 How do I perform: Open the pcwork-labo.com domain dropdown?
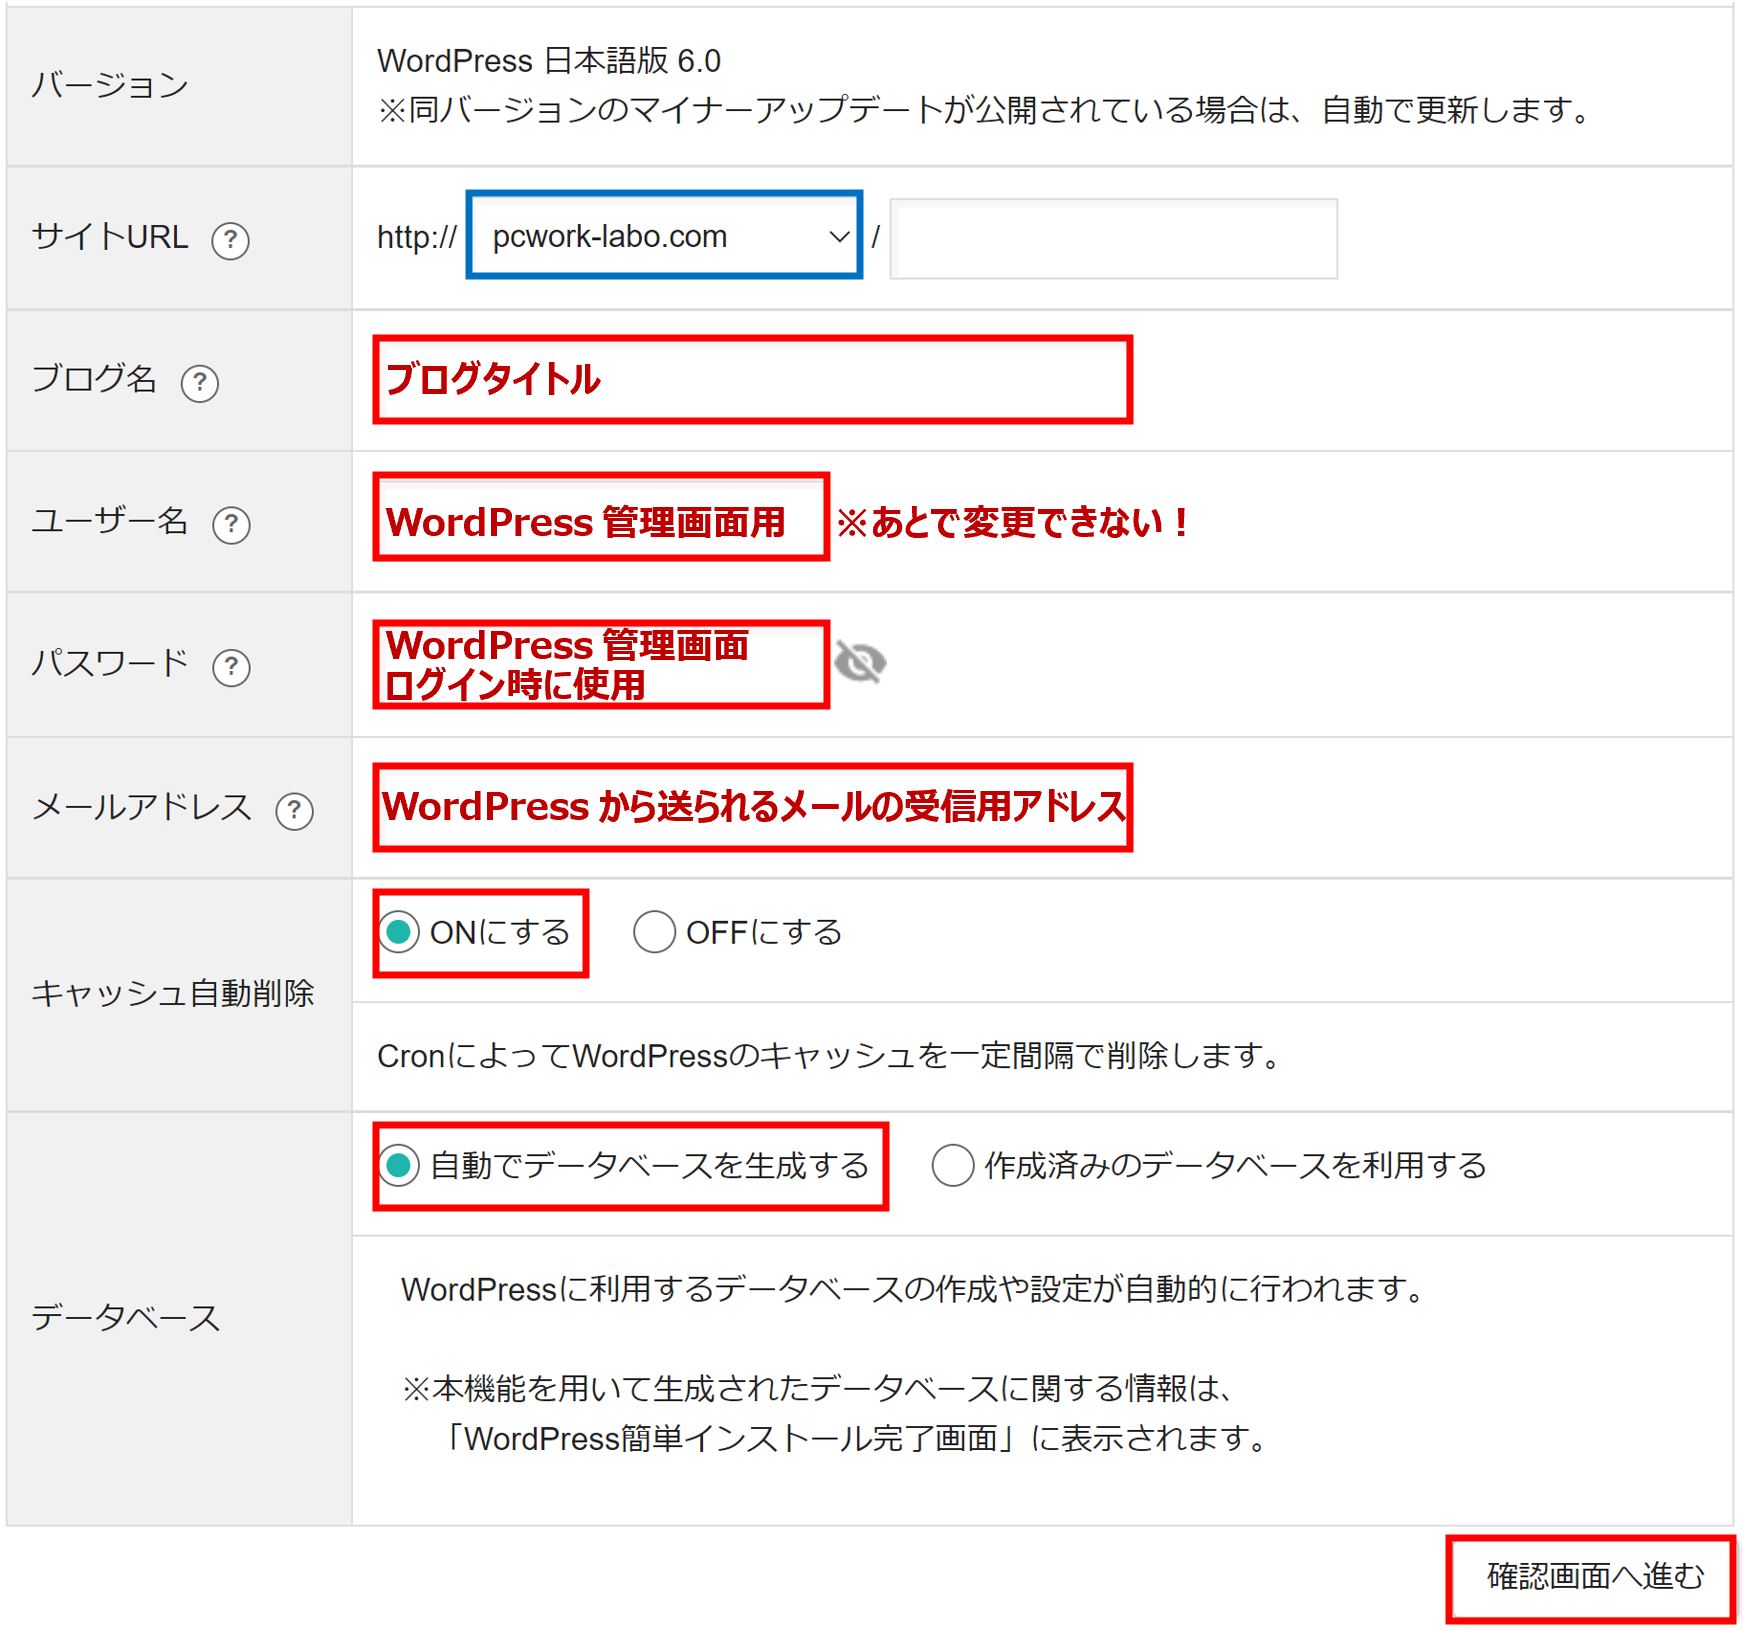tap(664, 236)
